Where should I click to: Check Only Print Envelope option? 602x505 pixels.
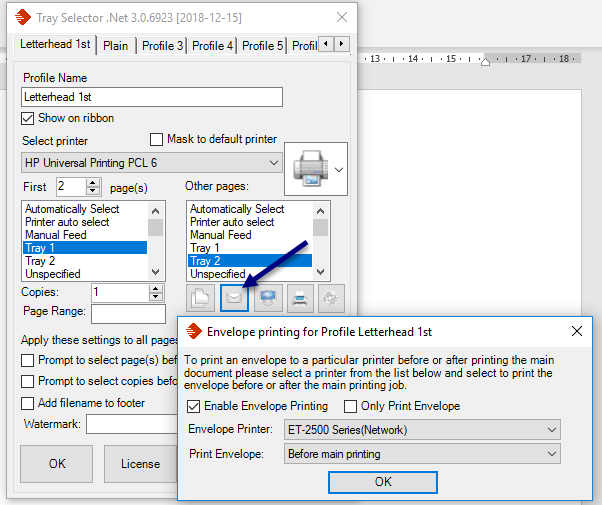point(351,406)
